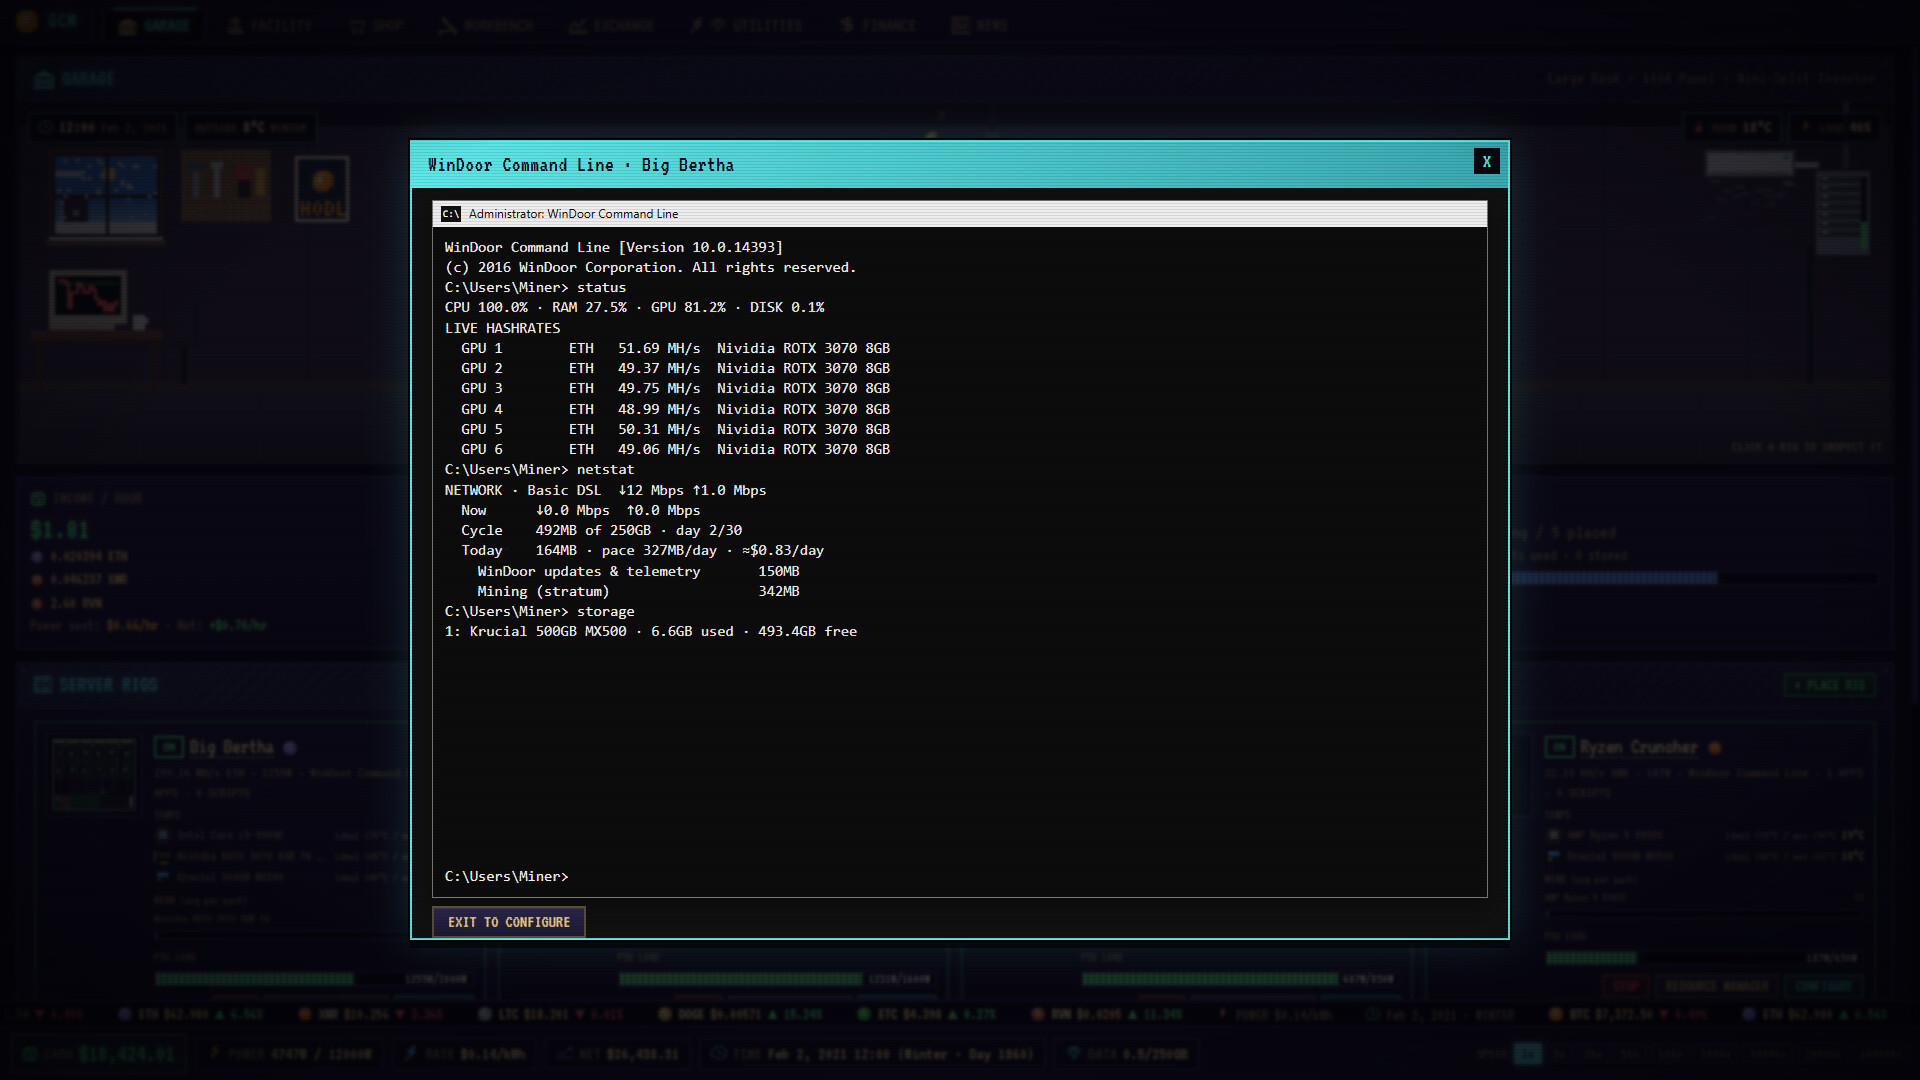Select GPU 3 row with 49.75 MH/s
The height and width of the screenshot is (1080, 1920).
click(675, 388)
